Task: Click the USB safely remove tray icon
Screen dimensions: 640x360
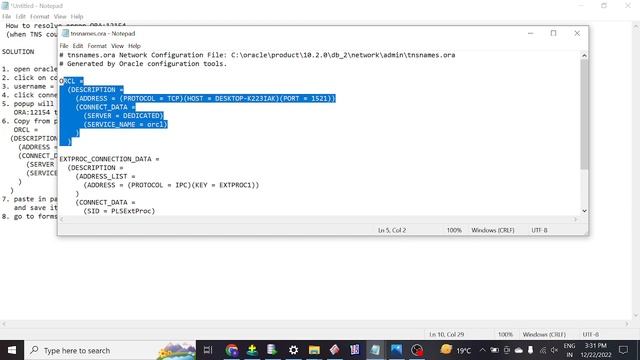Action: click(531, 350)
